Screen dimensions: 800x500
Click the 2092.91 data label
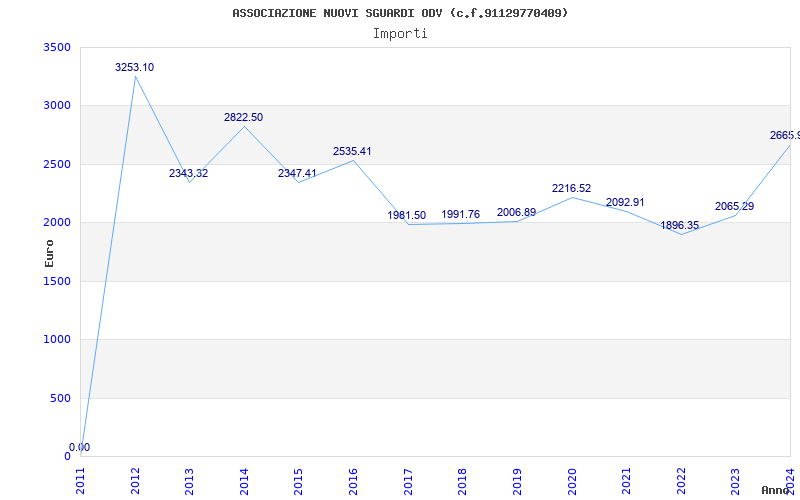pyautogui.click(x=625, y=203)
